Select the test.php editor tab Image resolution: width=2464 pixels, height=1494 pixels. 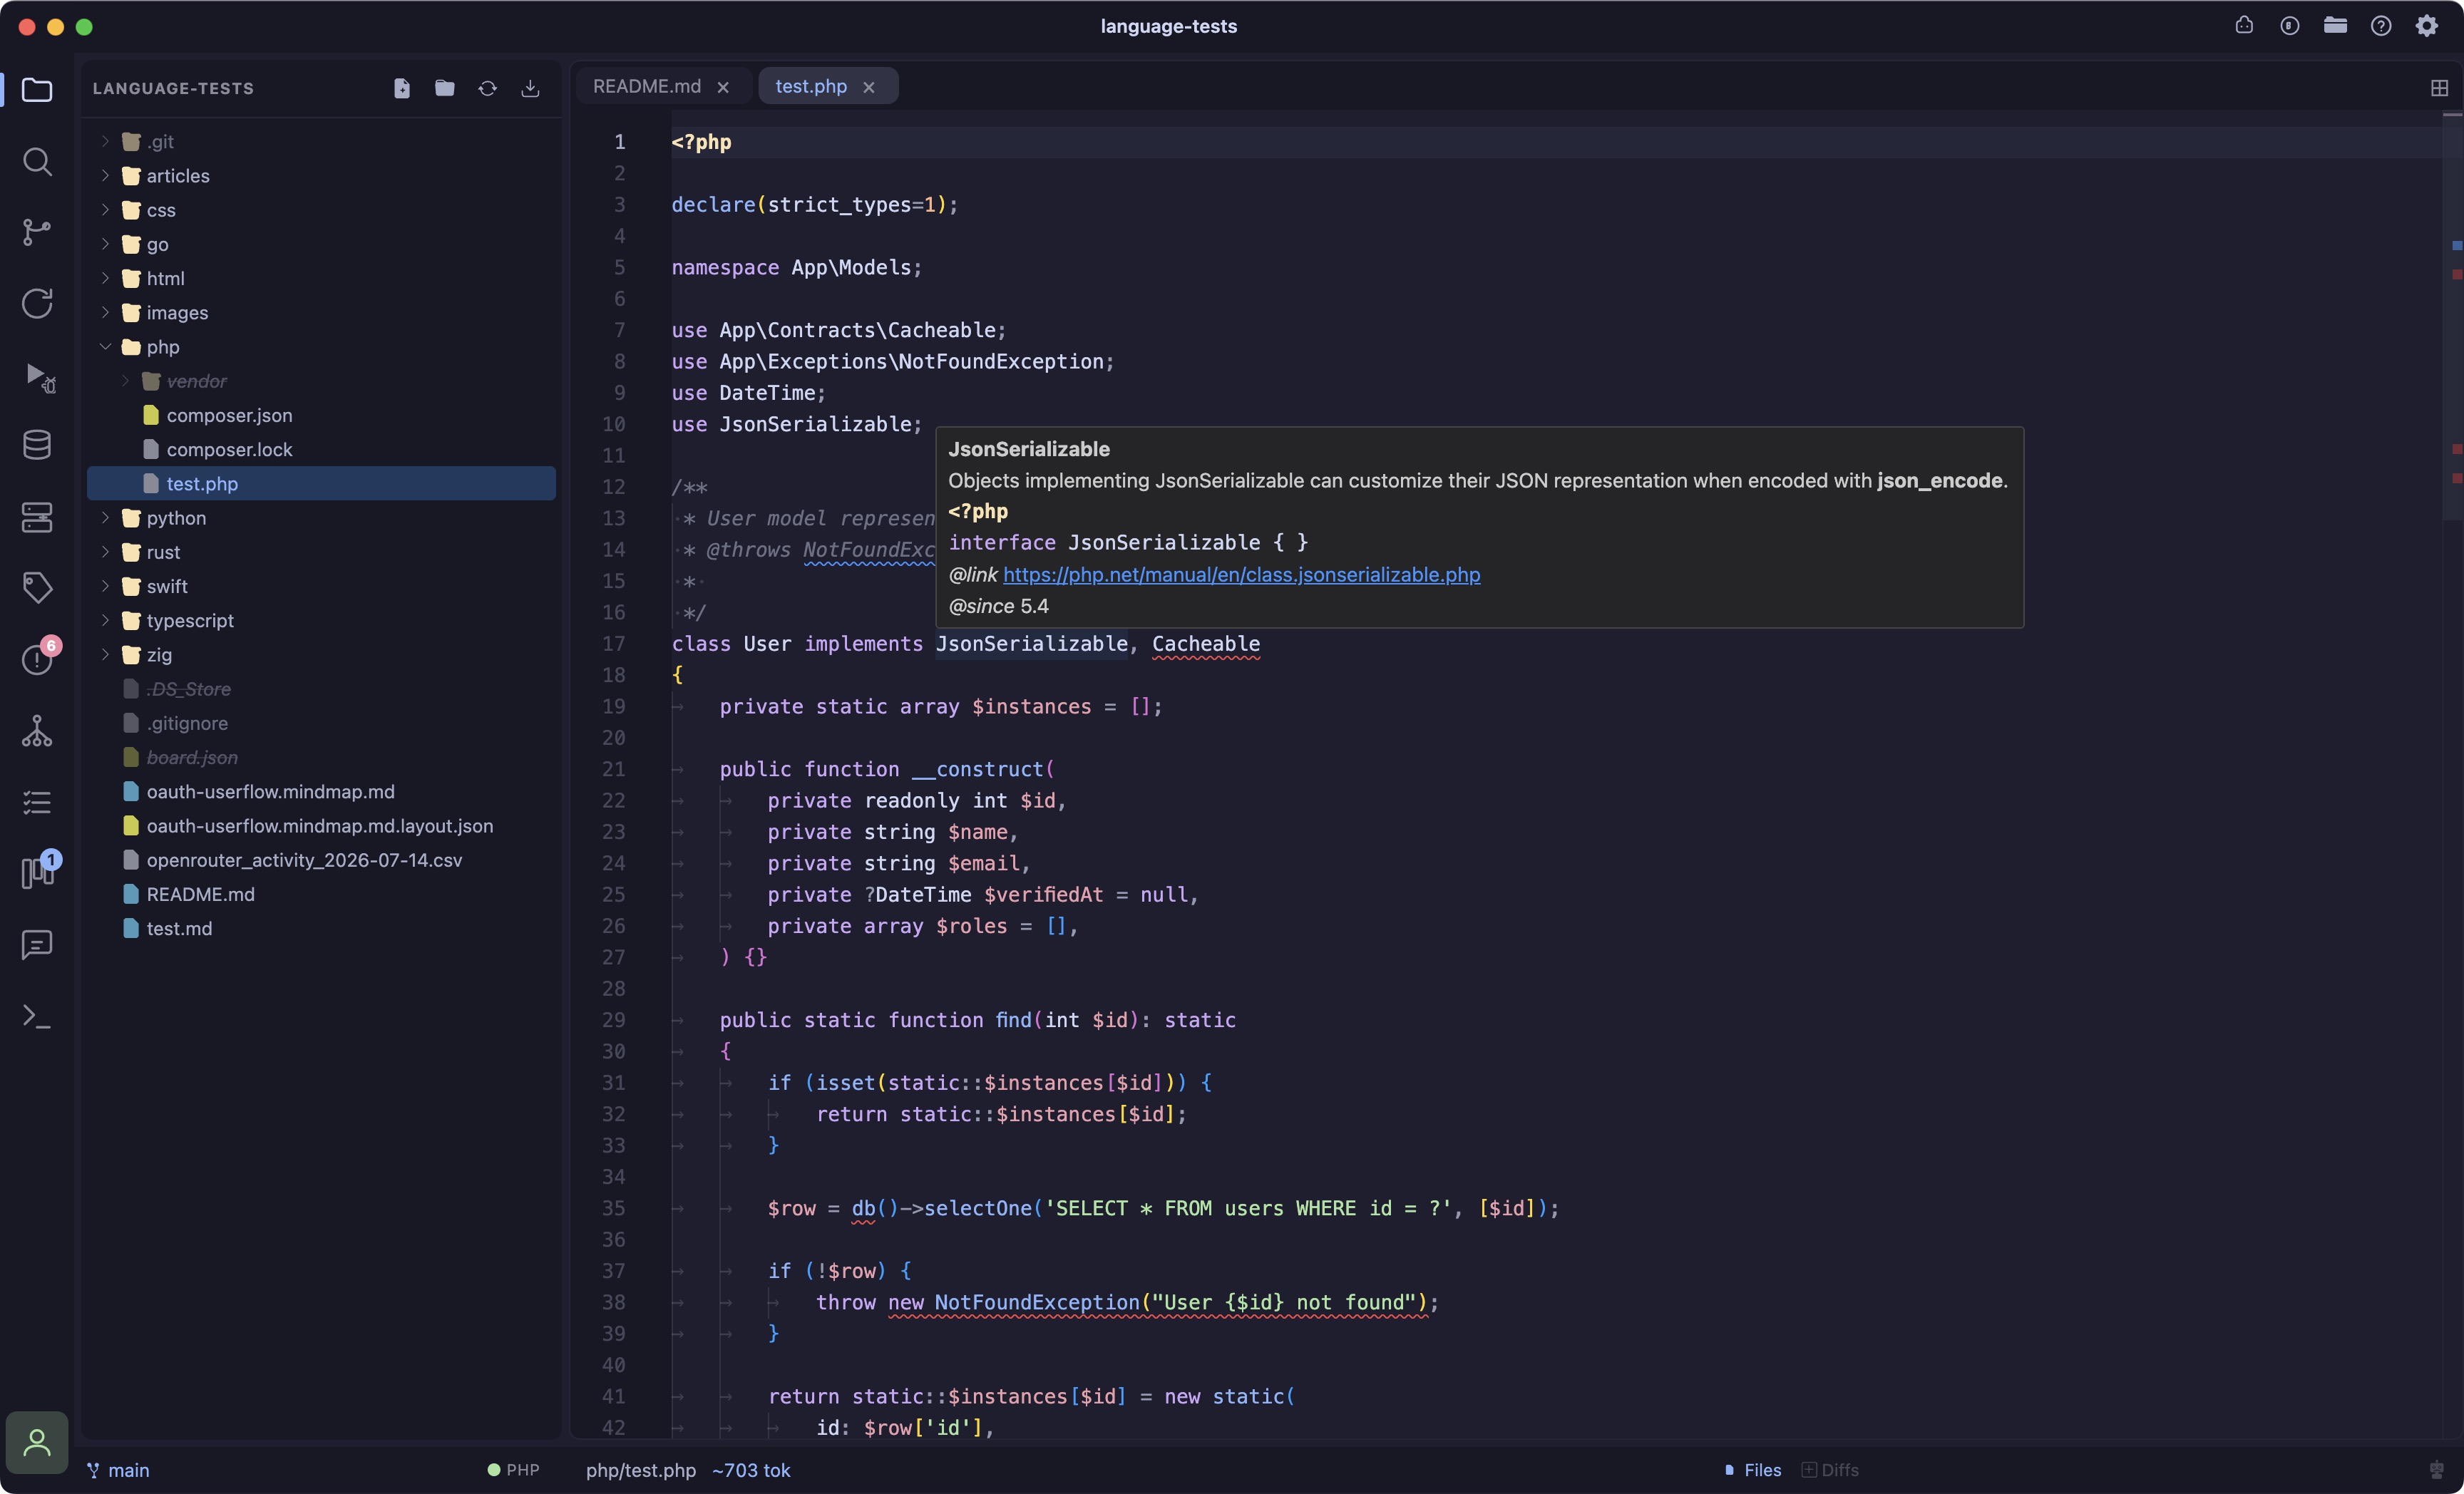click(x=811, y=86)
